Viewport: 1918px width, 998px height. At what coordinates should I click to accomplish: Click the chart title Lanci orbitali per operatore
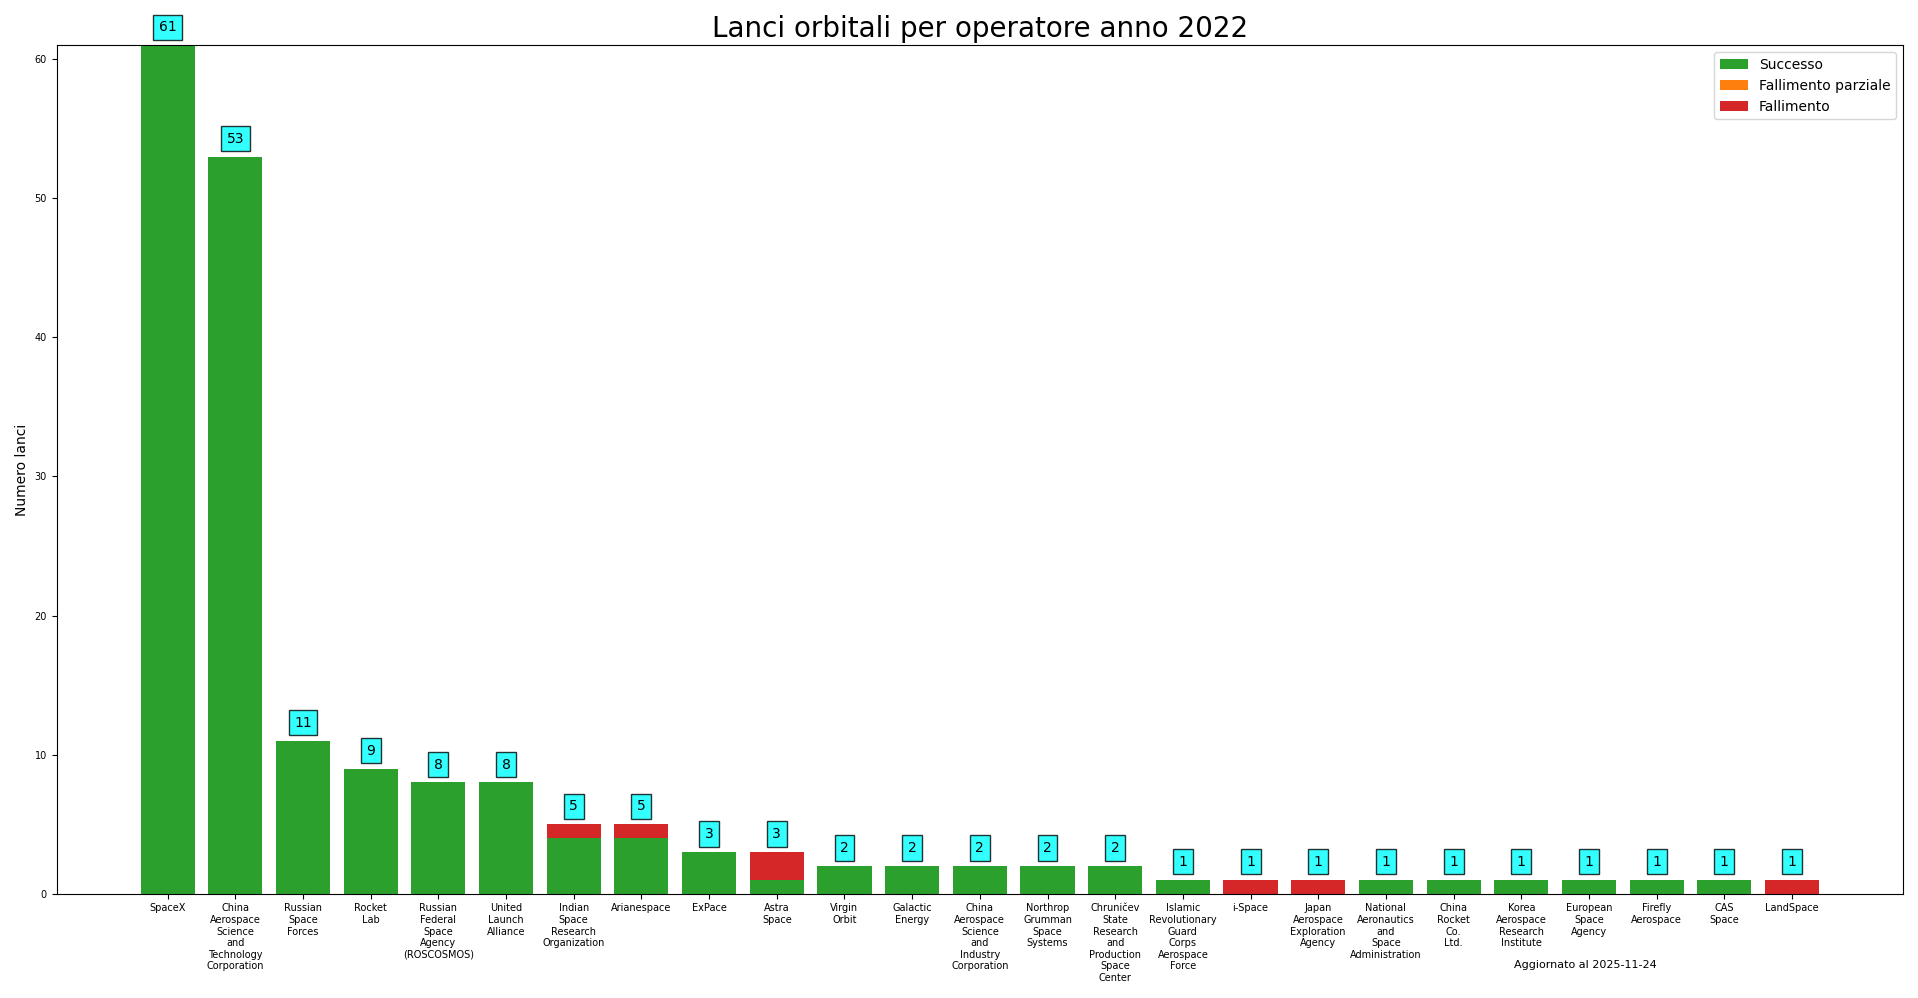click(x=979, y=28)
